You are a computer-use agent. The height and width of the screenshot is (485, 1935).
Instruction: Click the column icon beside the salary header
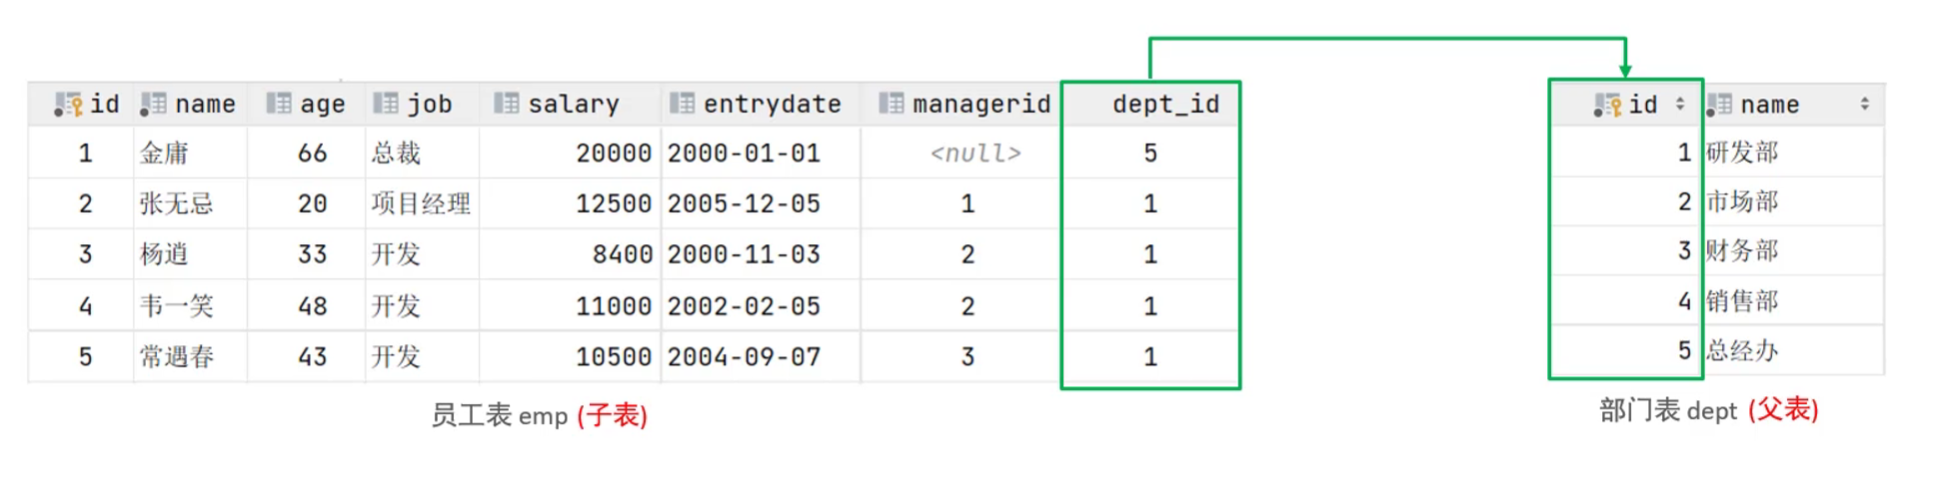coord(506,104)
